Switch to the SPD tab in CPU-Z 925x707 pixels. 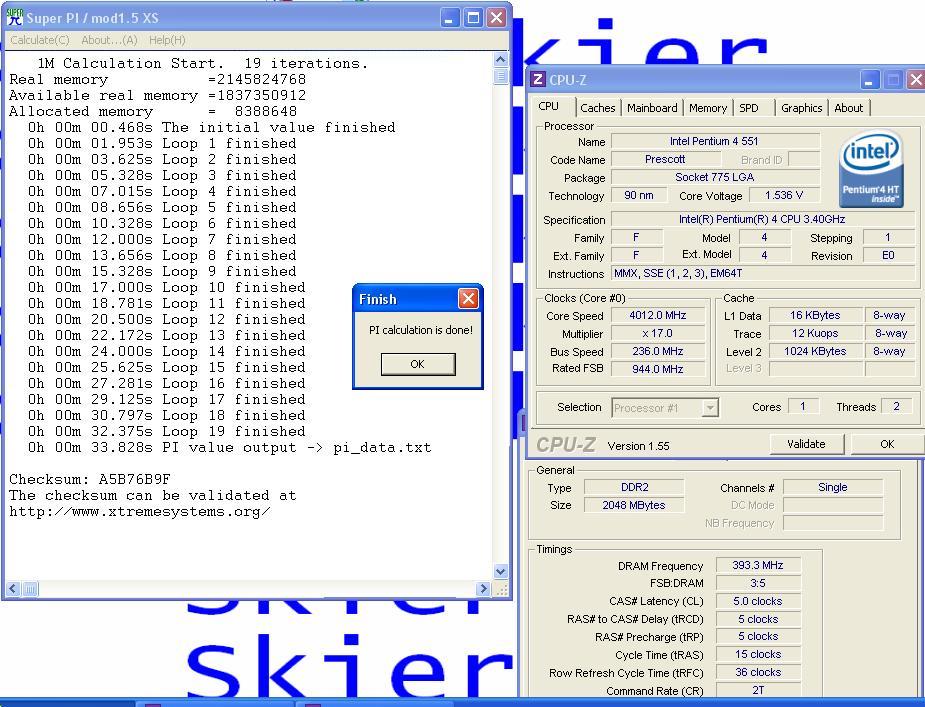[x=749, y=108]
